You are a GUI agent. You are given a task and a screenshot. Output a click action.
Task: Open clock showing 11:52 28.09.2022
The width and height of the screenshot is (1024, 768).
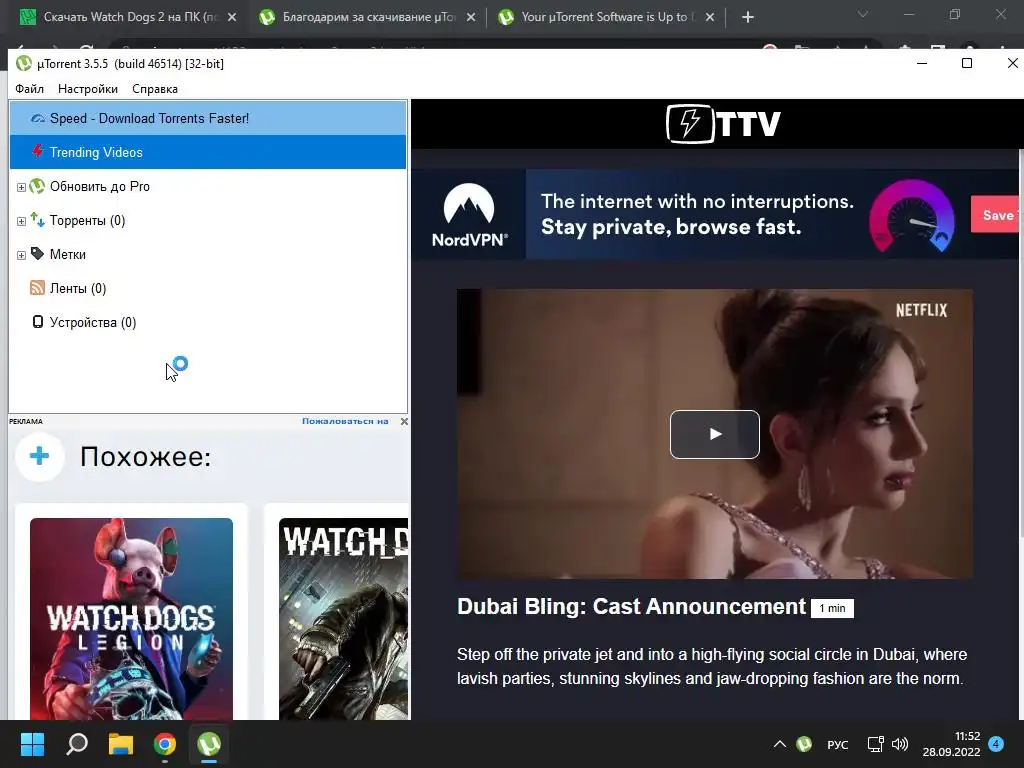click(x=951, y=744)
